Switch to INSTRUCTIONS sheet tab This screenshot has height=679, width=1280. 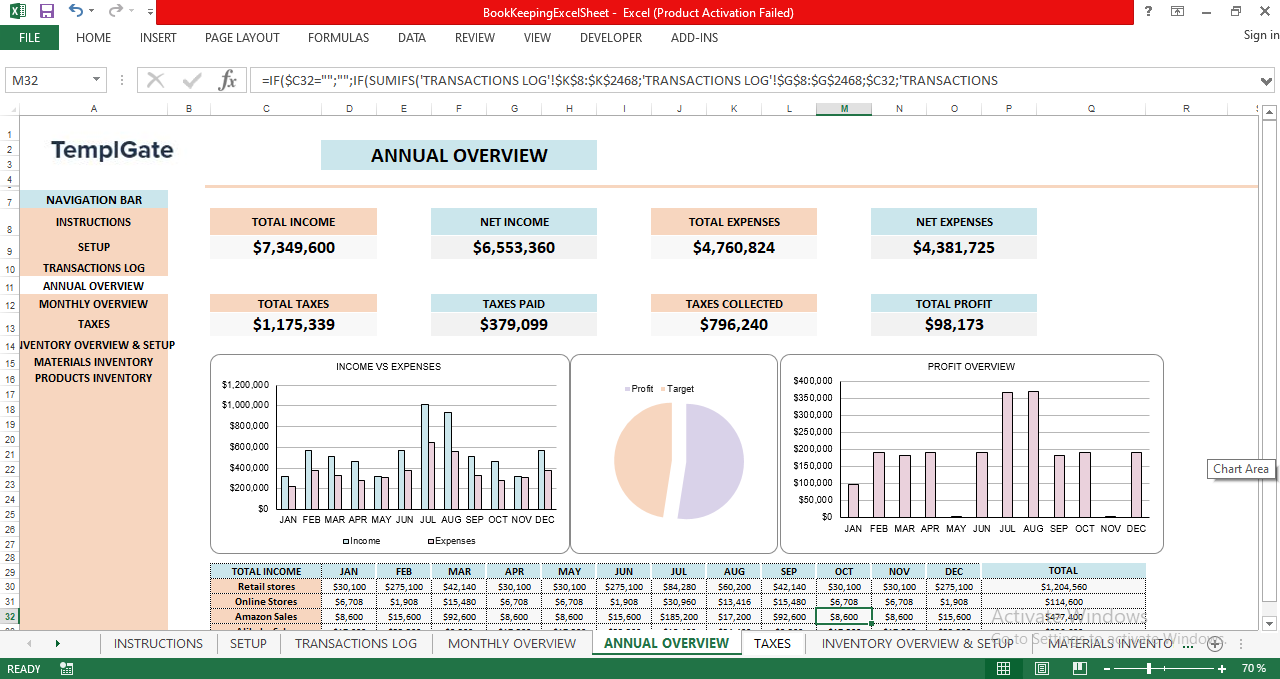click(158, 643)
